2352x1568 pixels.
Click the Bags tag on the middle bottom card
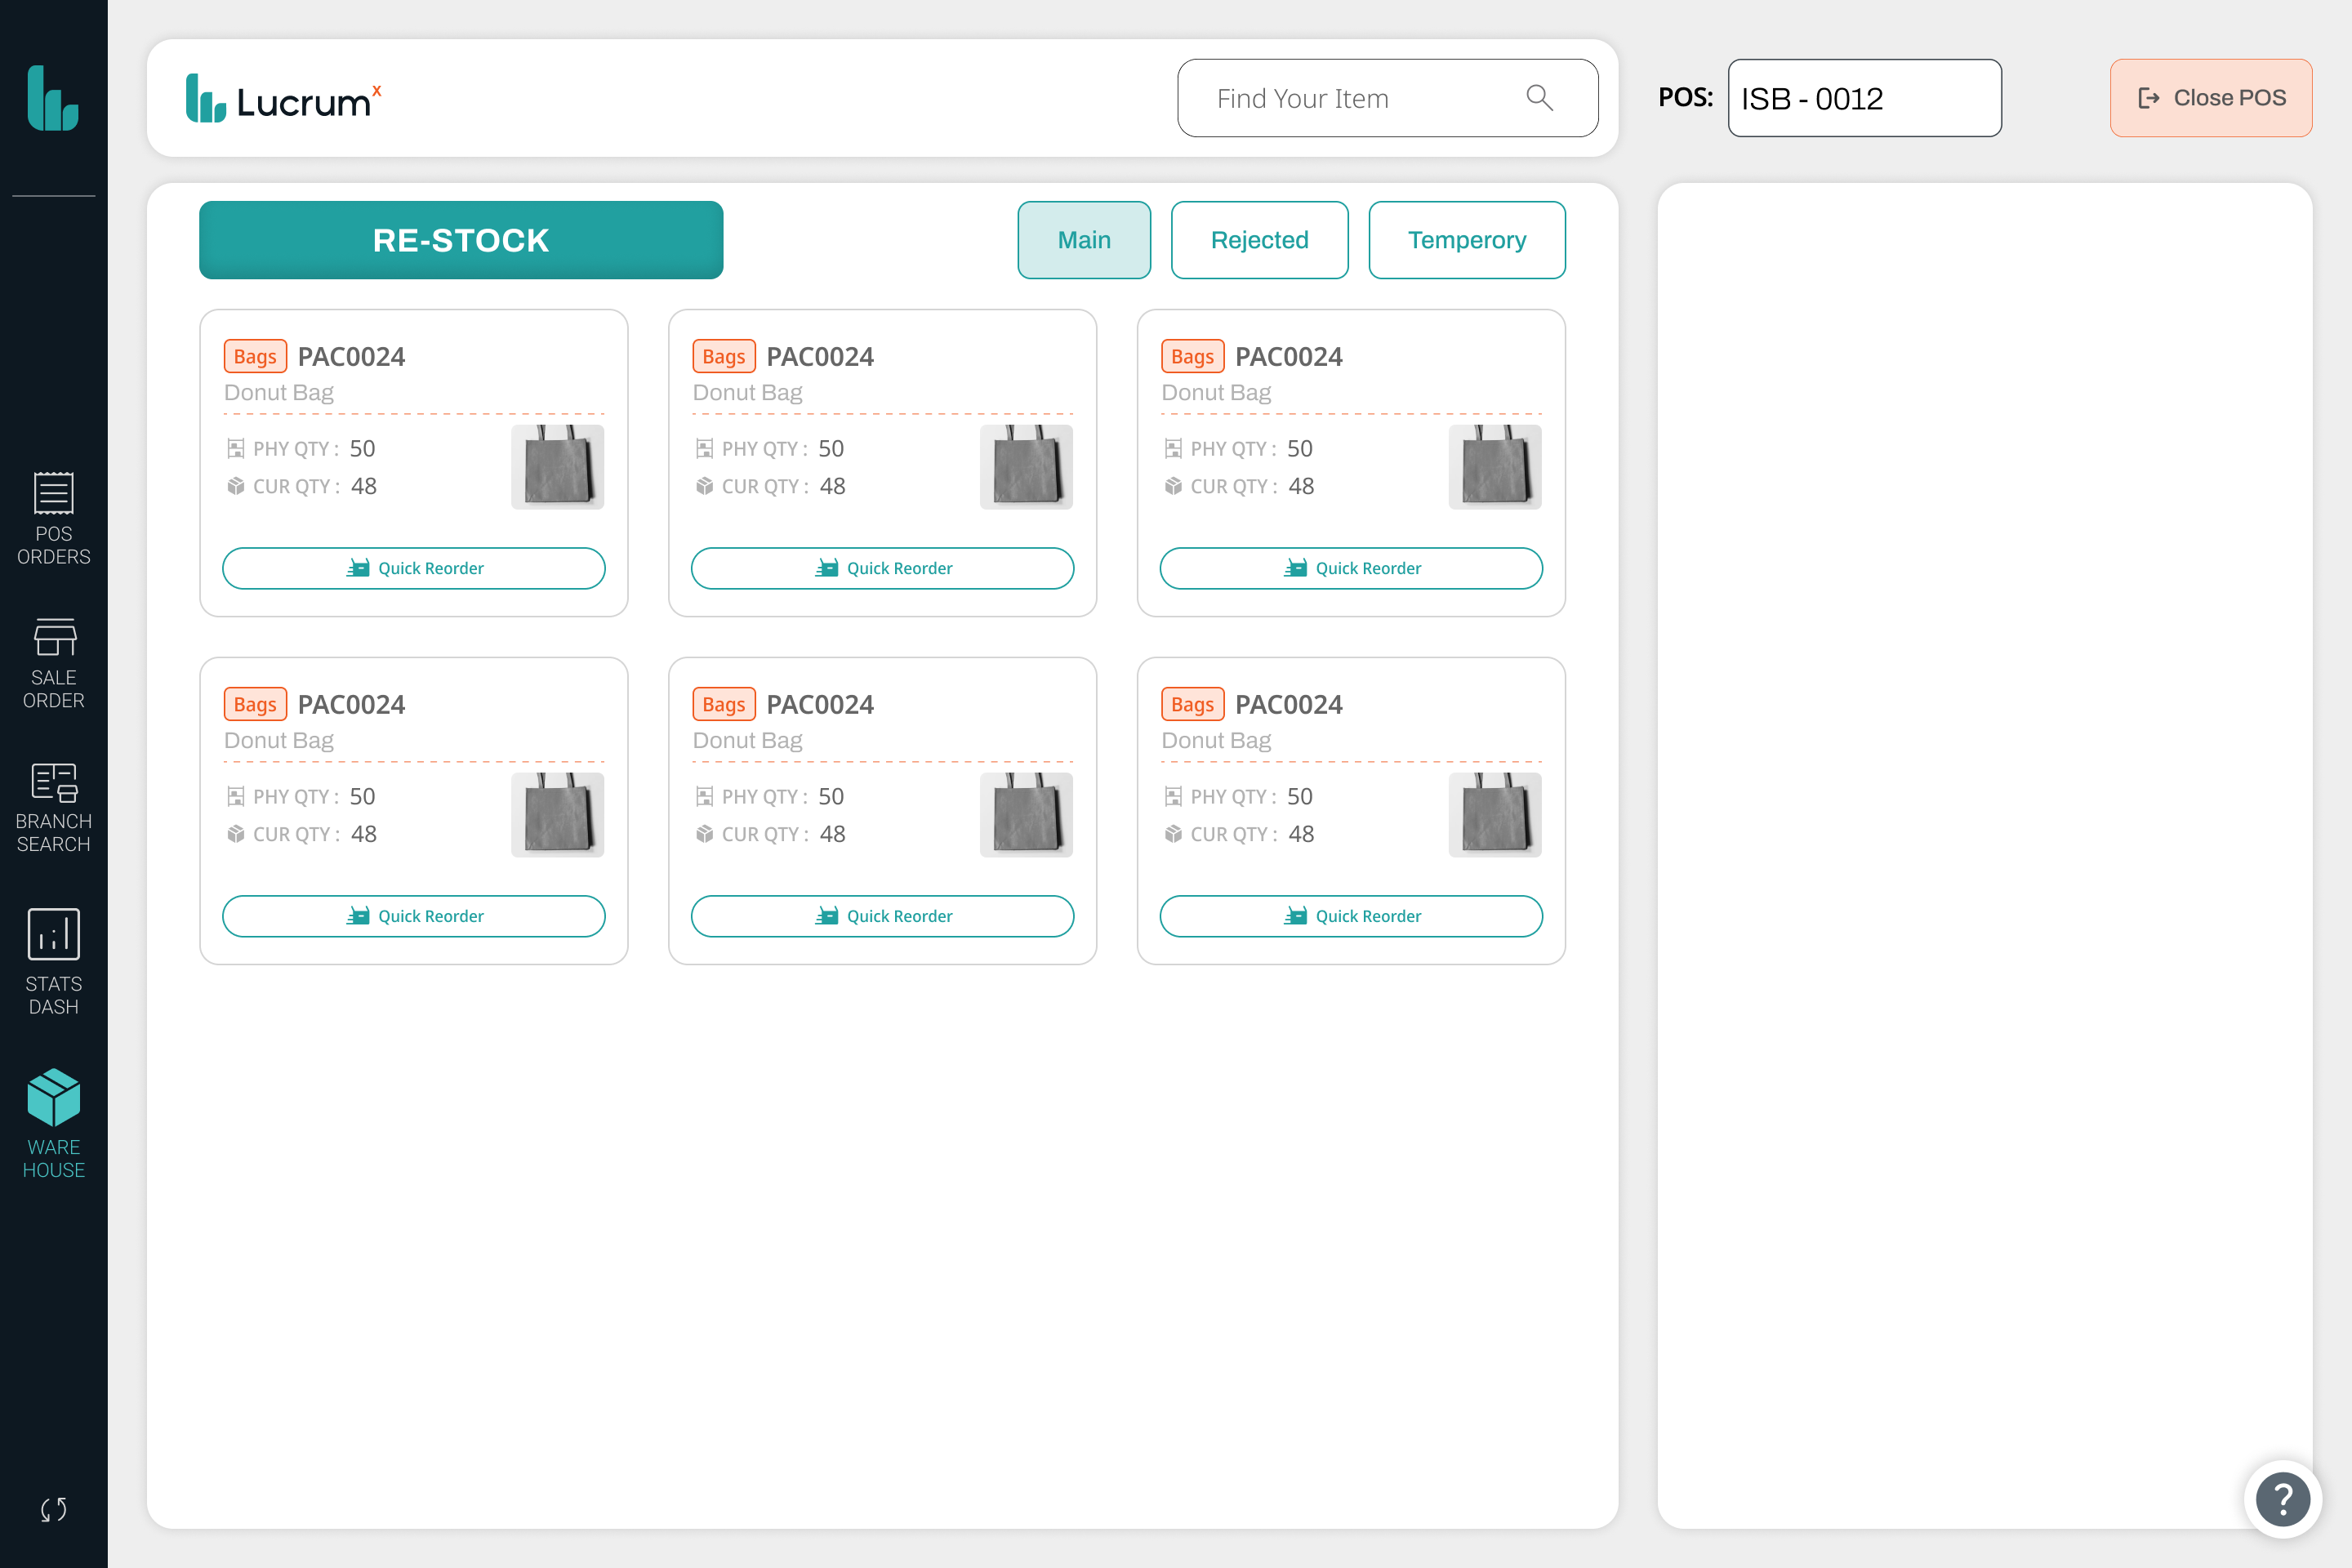point(724,705)
